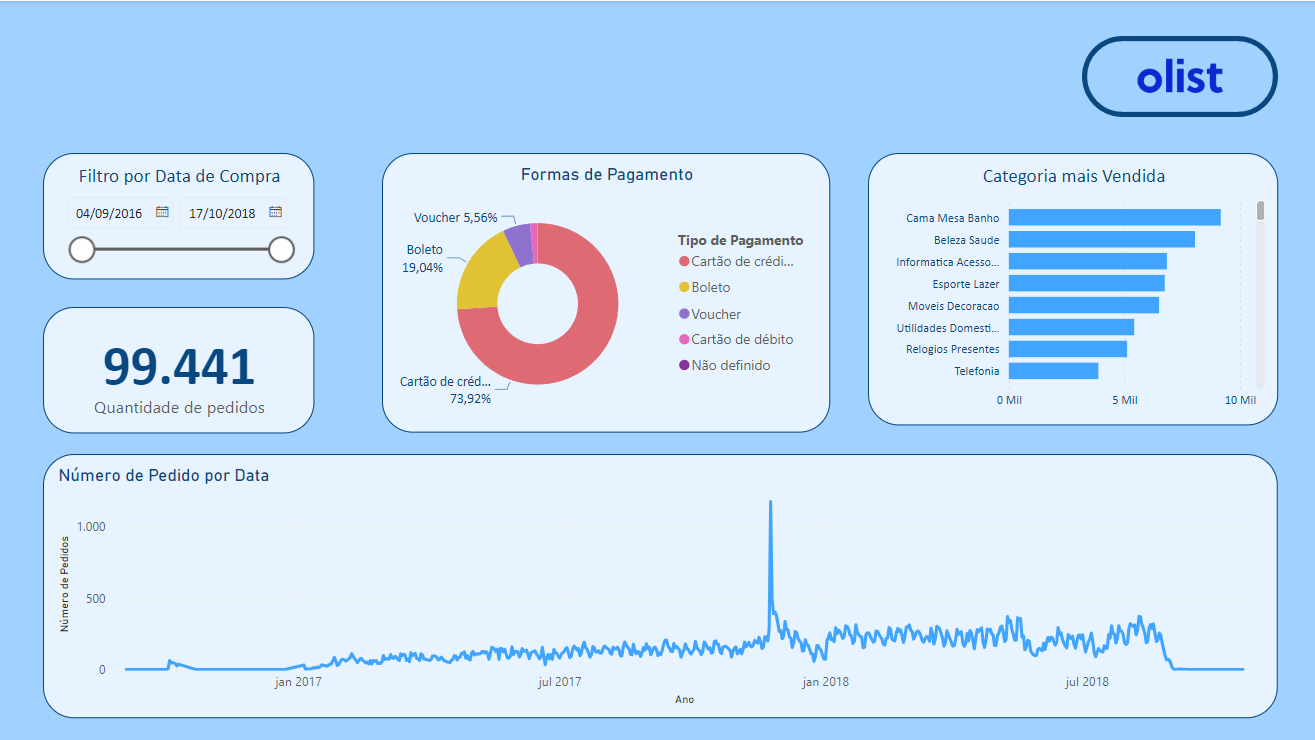Grab the right handle of date slider

point(282,249)
